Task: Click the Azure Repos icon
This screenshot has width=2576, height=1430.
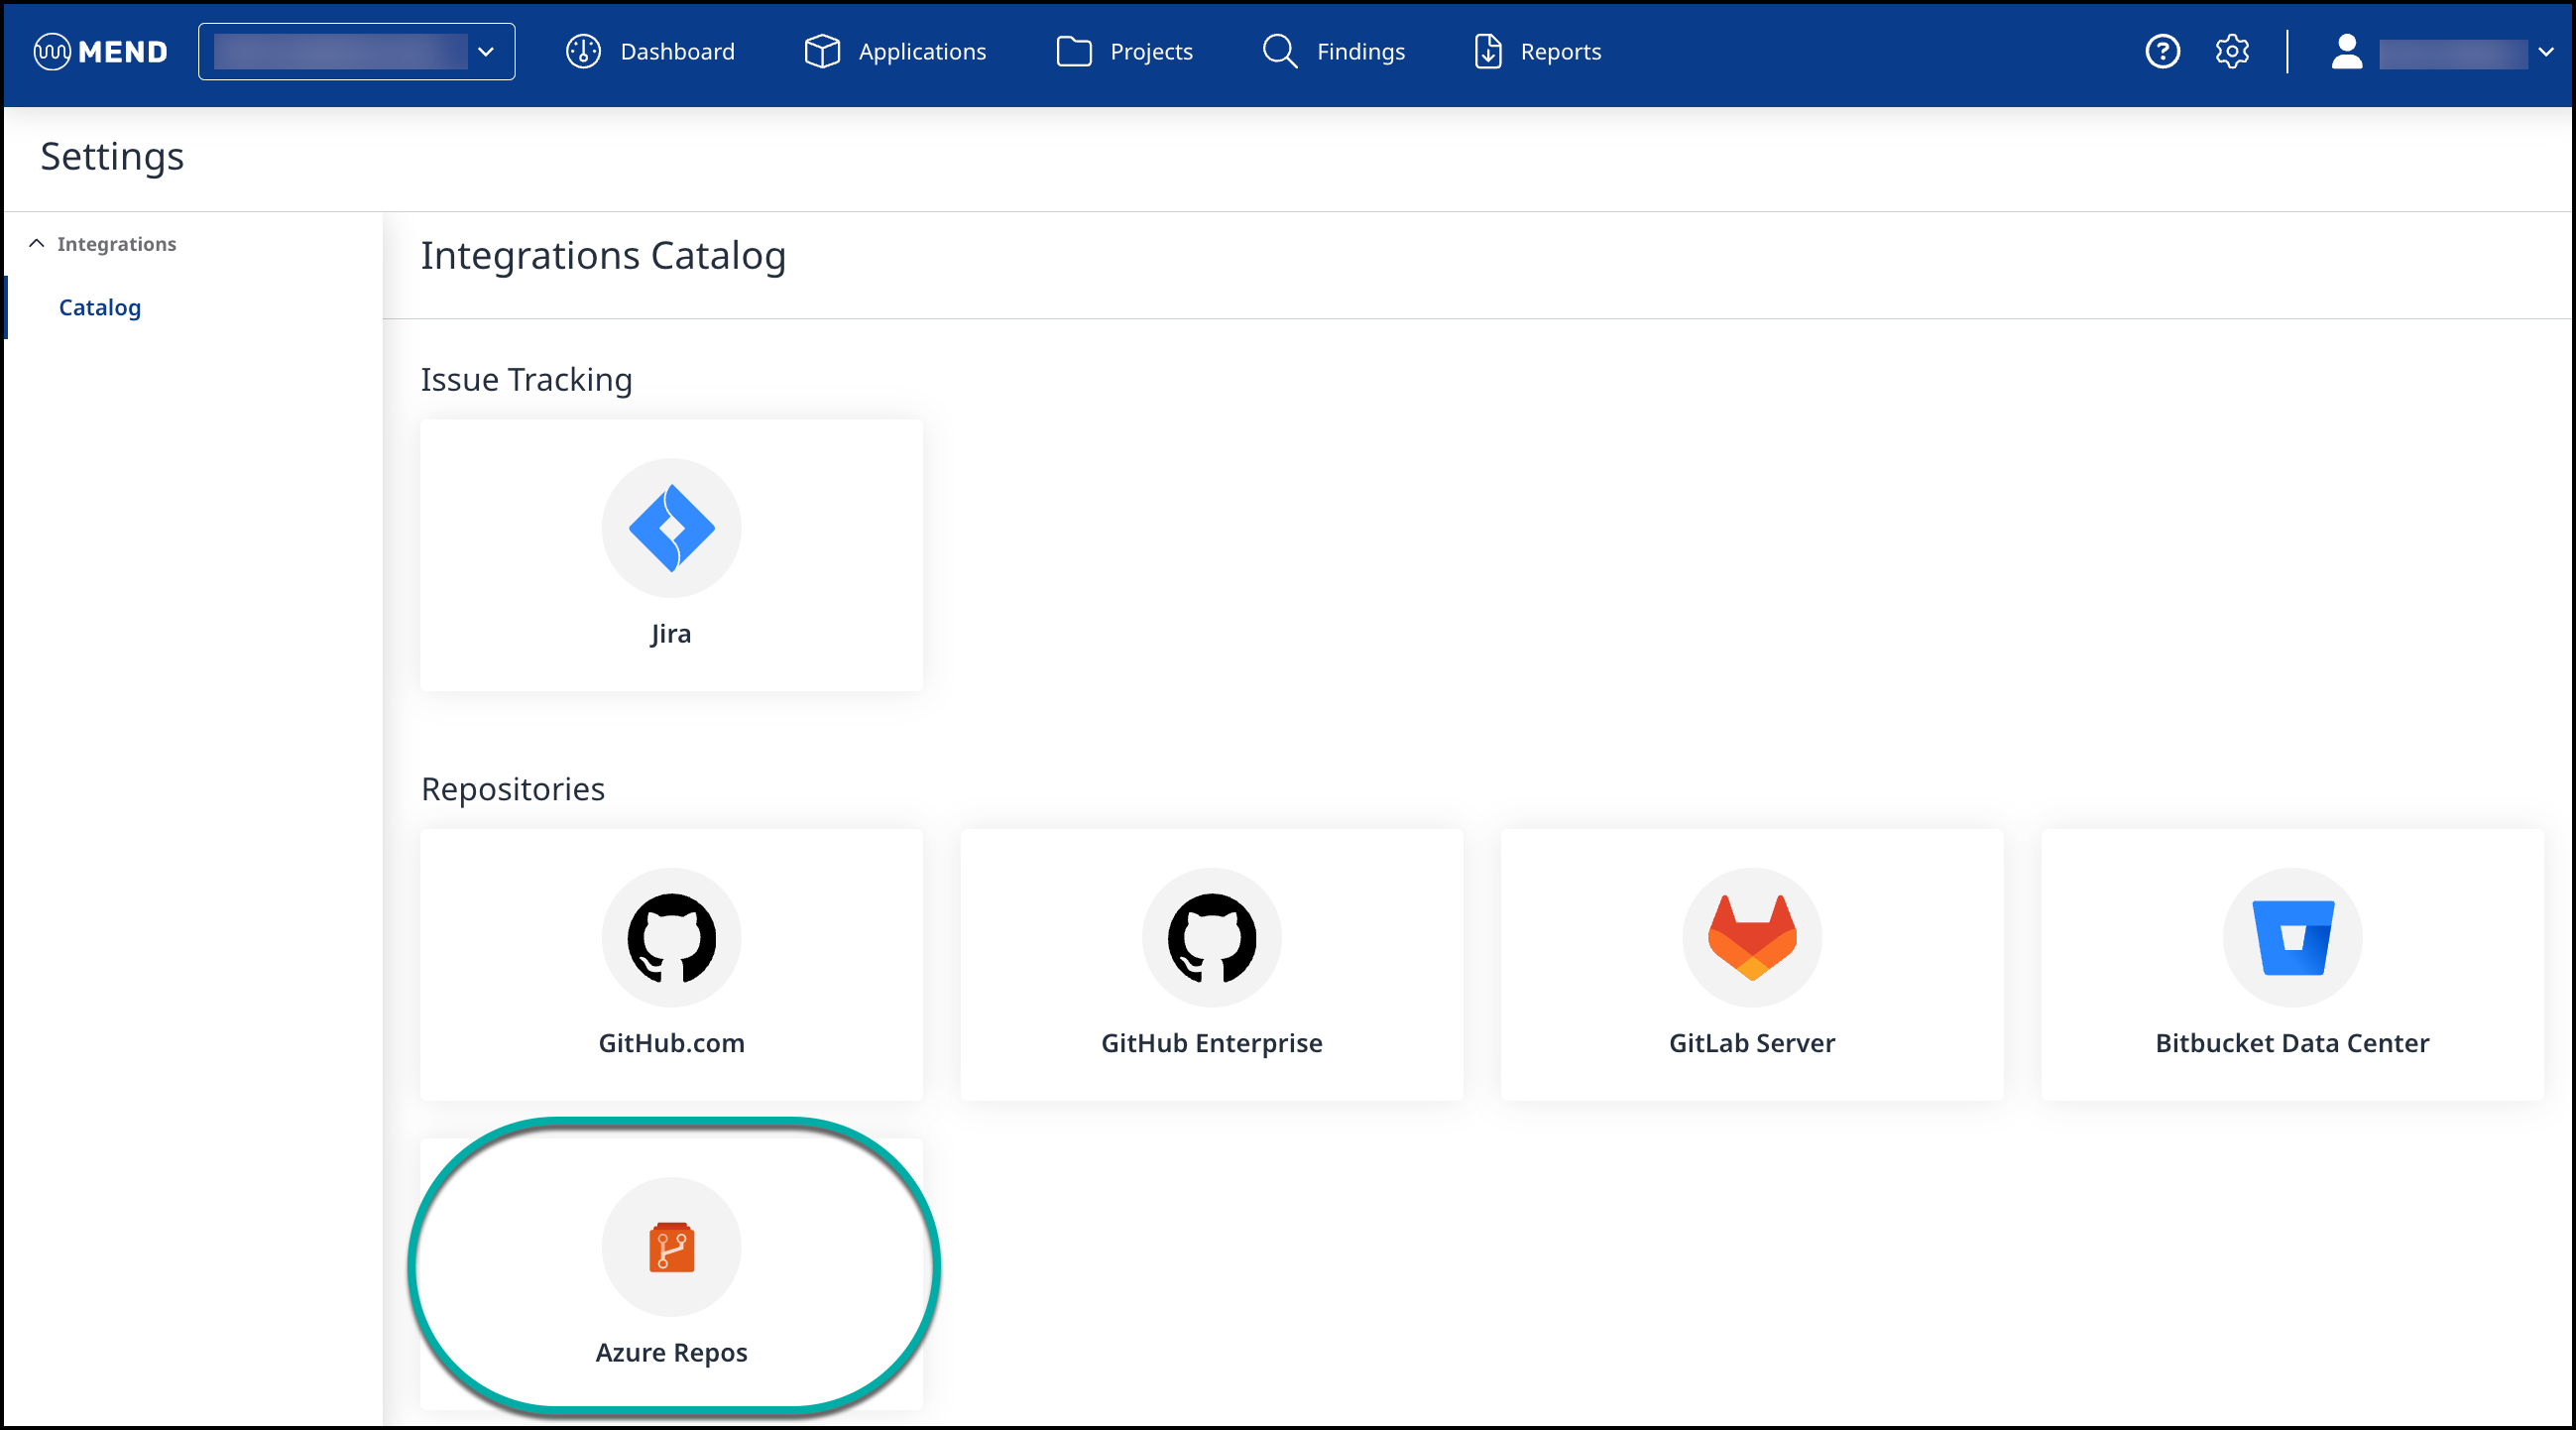Action: pyautogui.click(x=671, y=1247)
